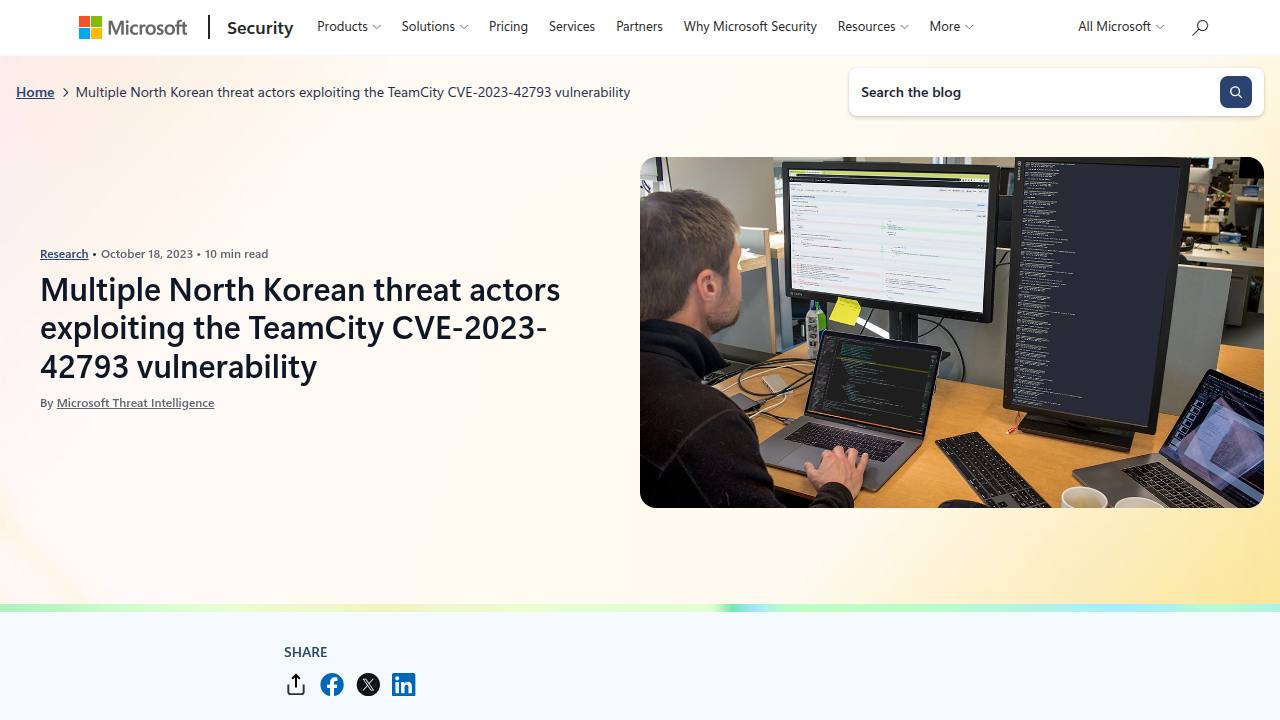Screen dimensions: 1280x720
Task: Expand the Solutions menu
Action: [435, 27]
